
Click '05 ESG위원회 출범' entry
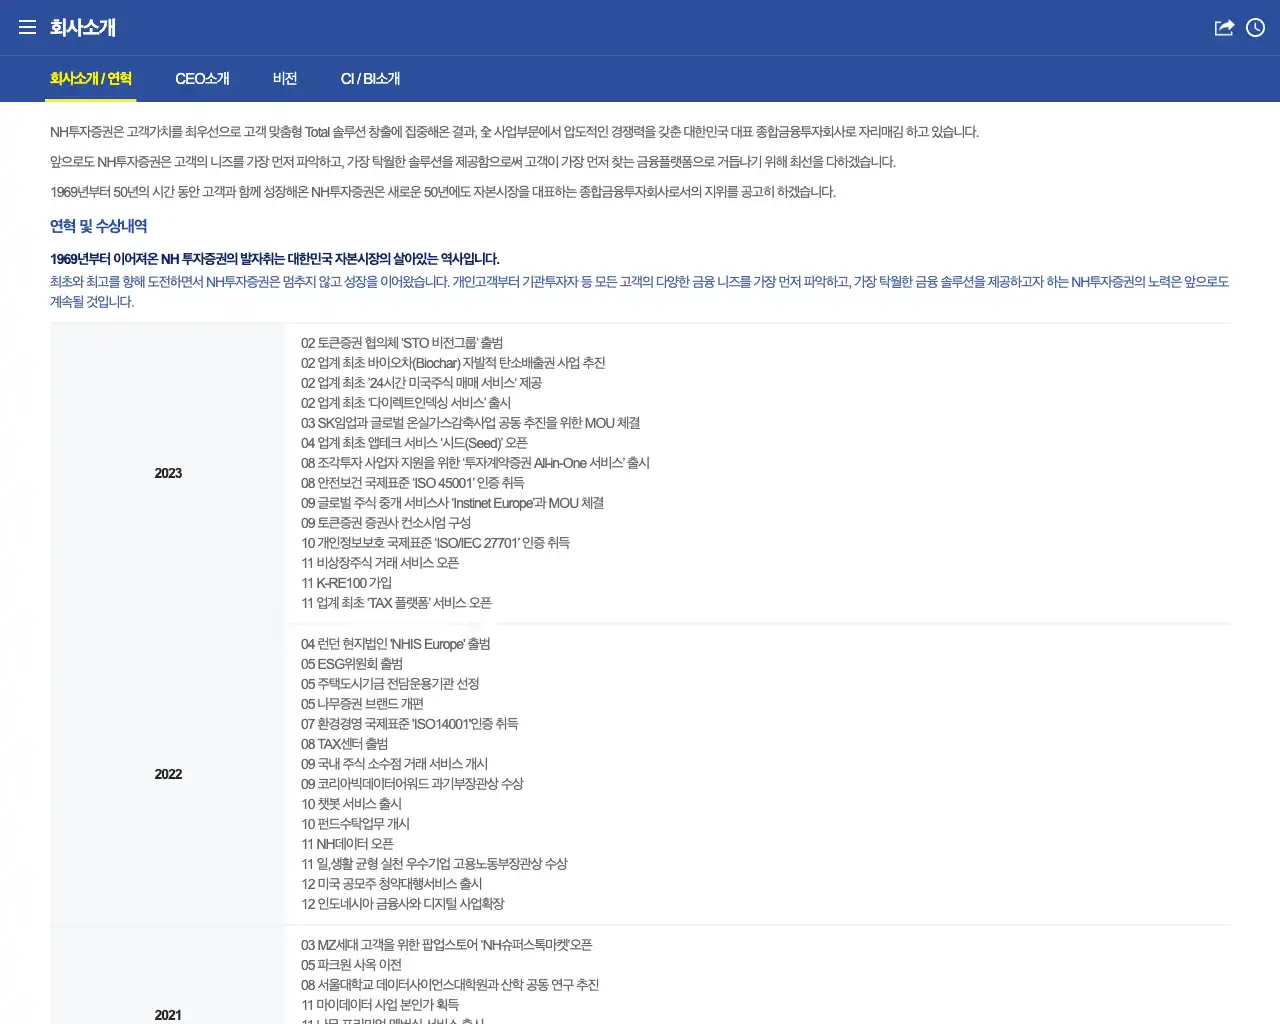click(352, 664)
